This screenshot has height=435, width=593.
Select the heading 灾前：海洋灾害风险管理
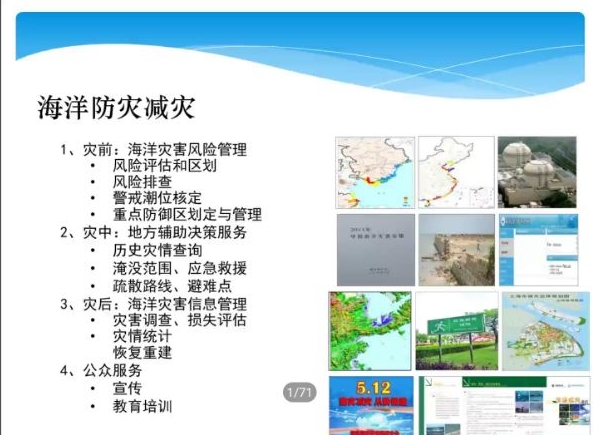tap(165, 149)
